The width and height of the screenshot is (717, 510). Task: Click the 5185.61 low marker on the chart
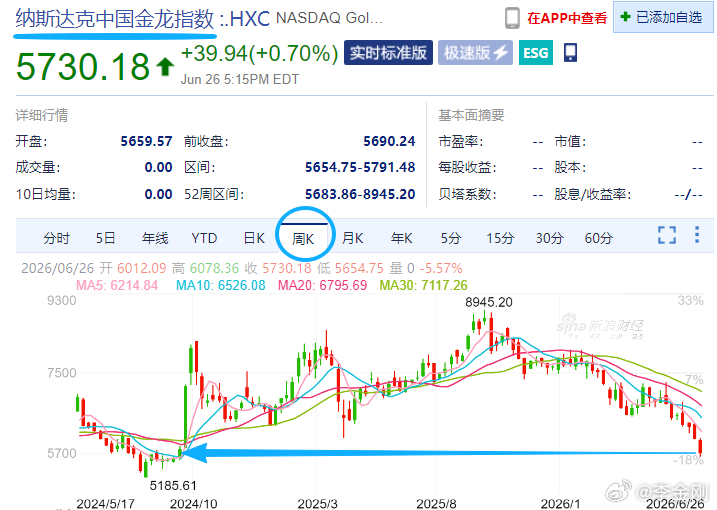click(x=173, y=485)
